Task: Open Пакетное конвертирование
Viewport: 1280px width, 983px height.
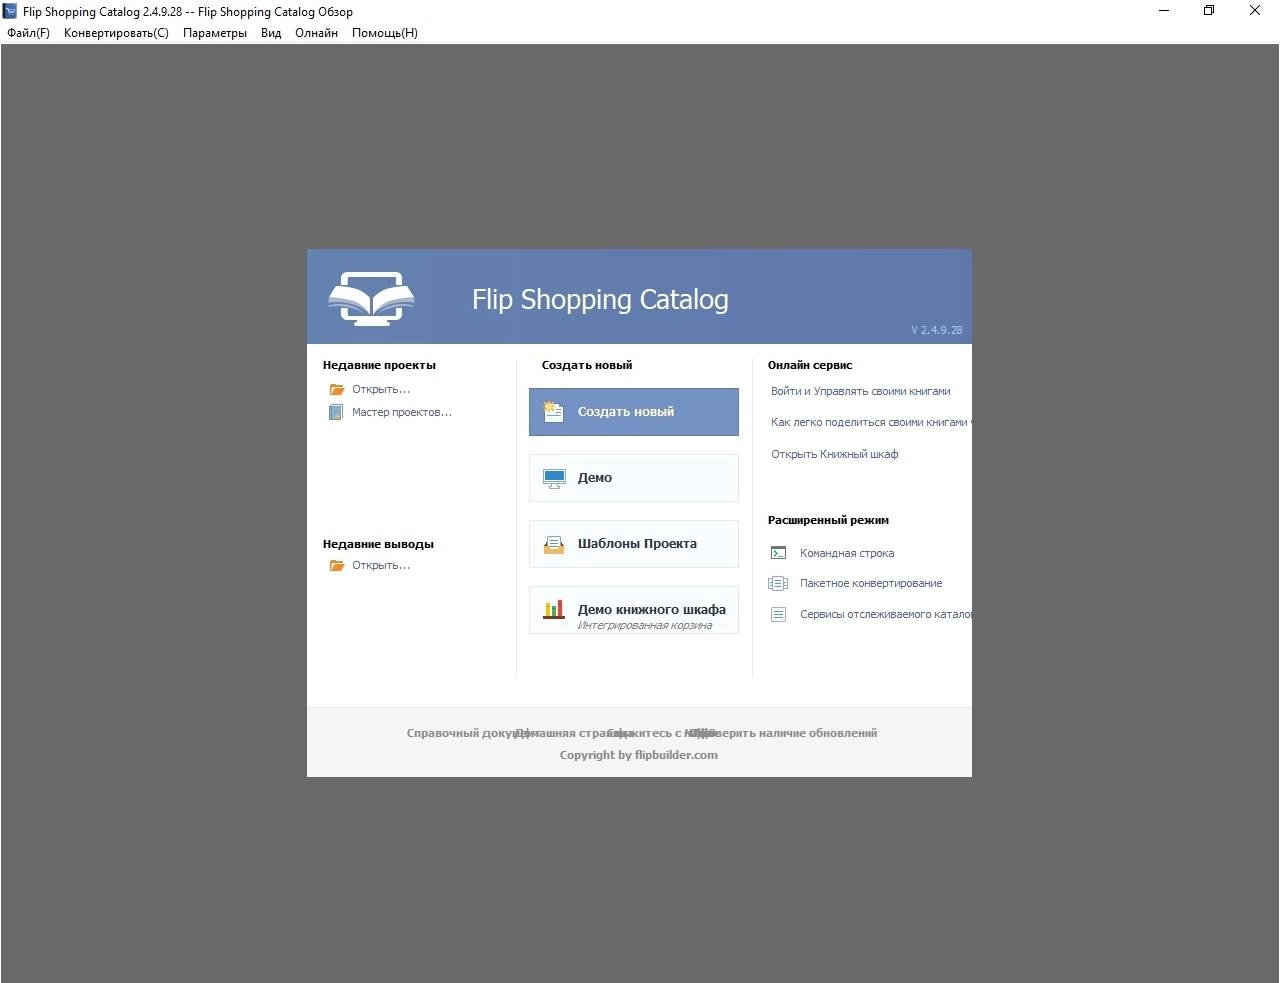Action: pyautogui.click(x=871, y=583)
